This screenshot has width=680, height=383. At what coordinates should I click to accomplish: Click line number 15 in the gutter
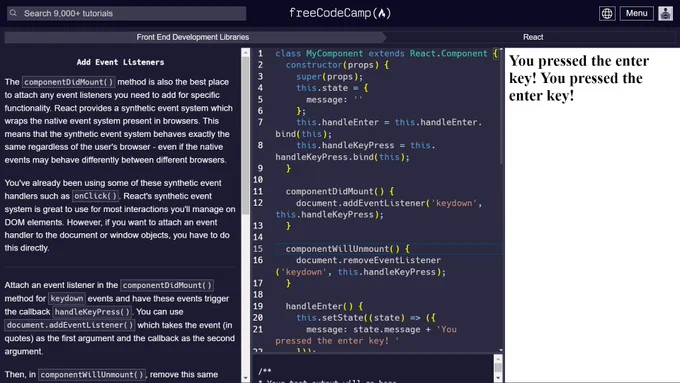pyautogui.click(x=258, y=249)
